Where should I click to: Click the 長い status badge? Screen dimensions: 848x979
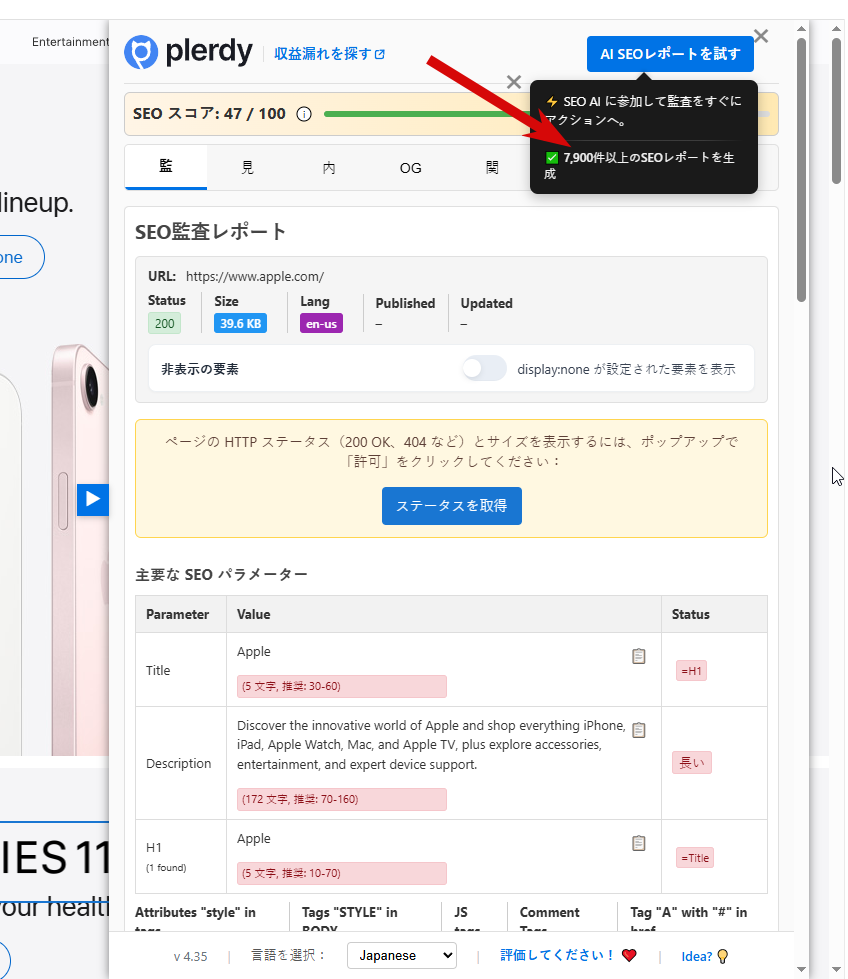click(x=692, y=763)
